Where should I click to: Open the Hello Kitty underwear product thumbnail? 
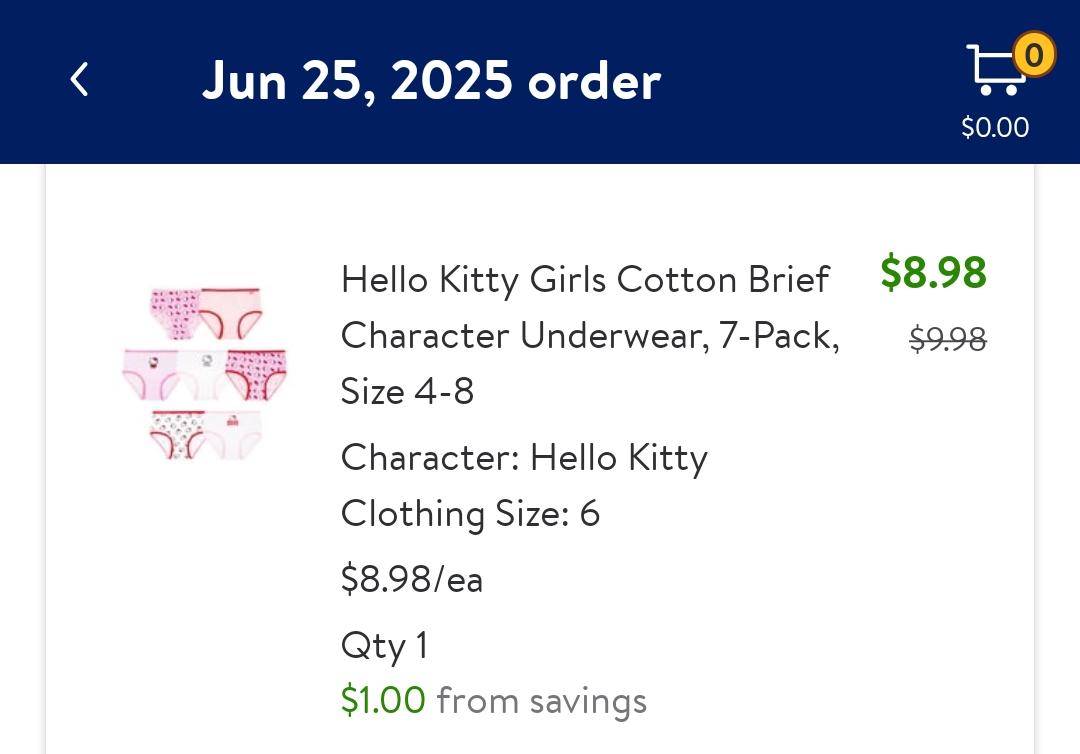coord(205,373)
